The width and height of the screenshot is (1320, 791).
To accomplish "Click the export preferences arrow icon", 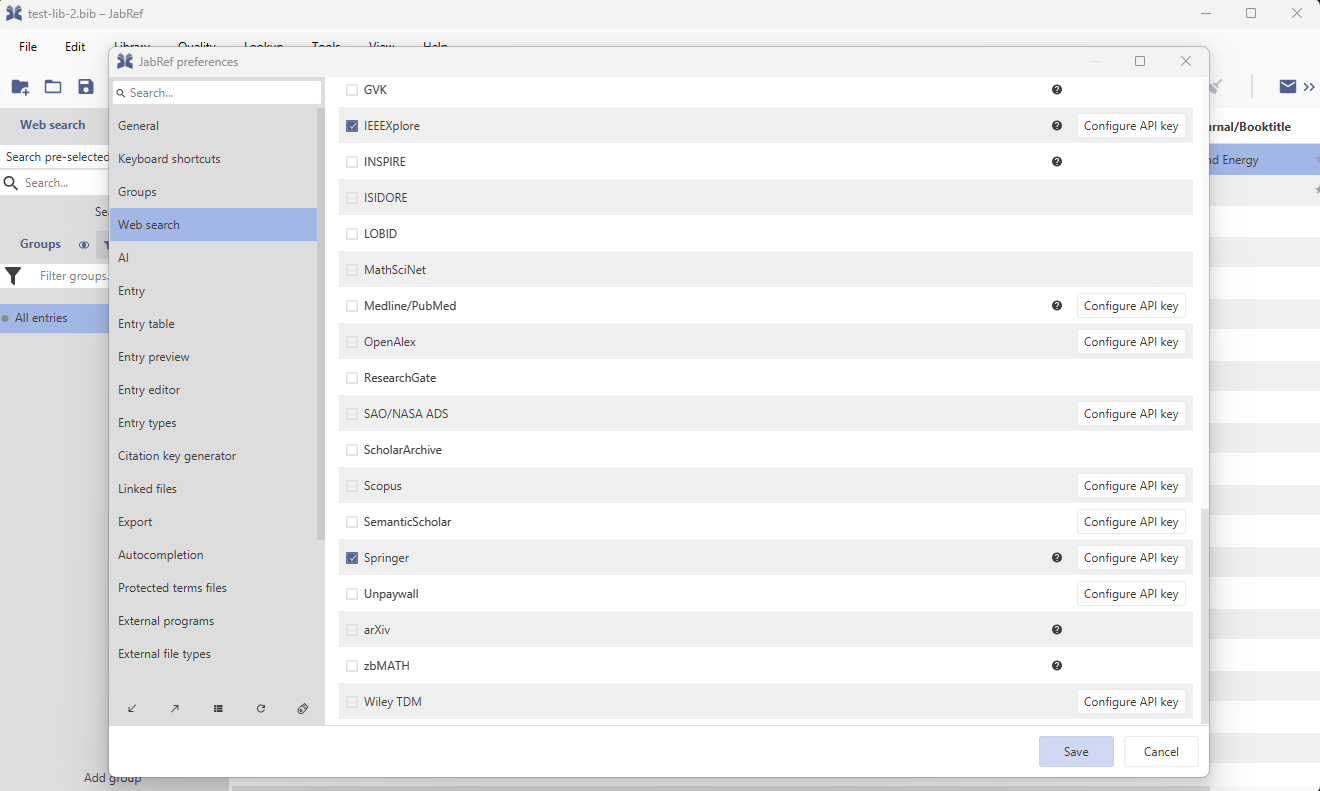I will pos(175,708).
